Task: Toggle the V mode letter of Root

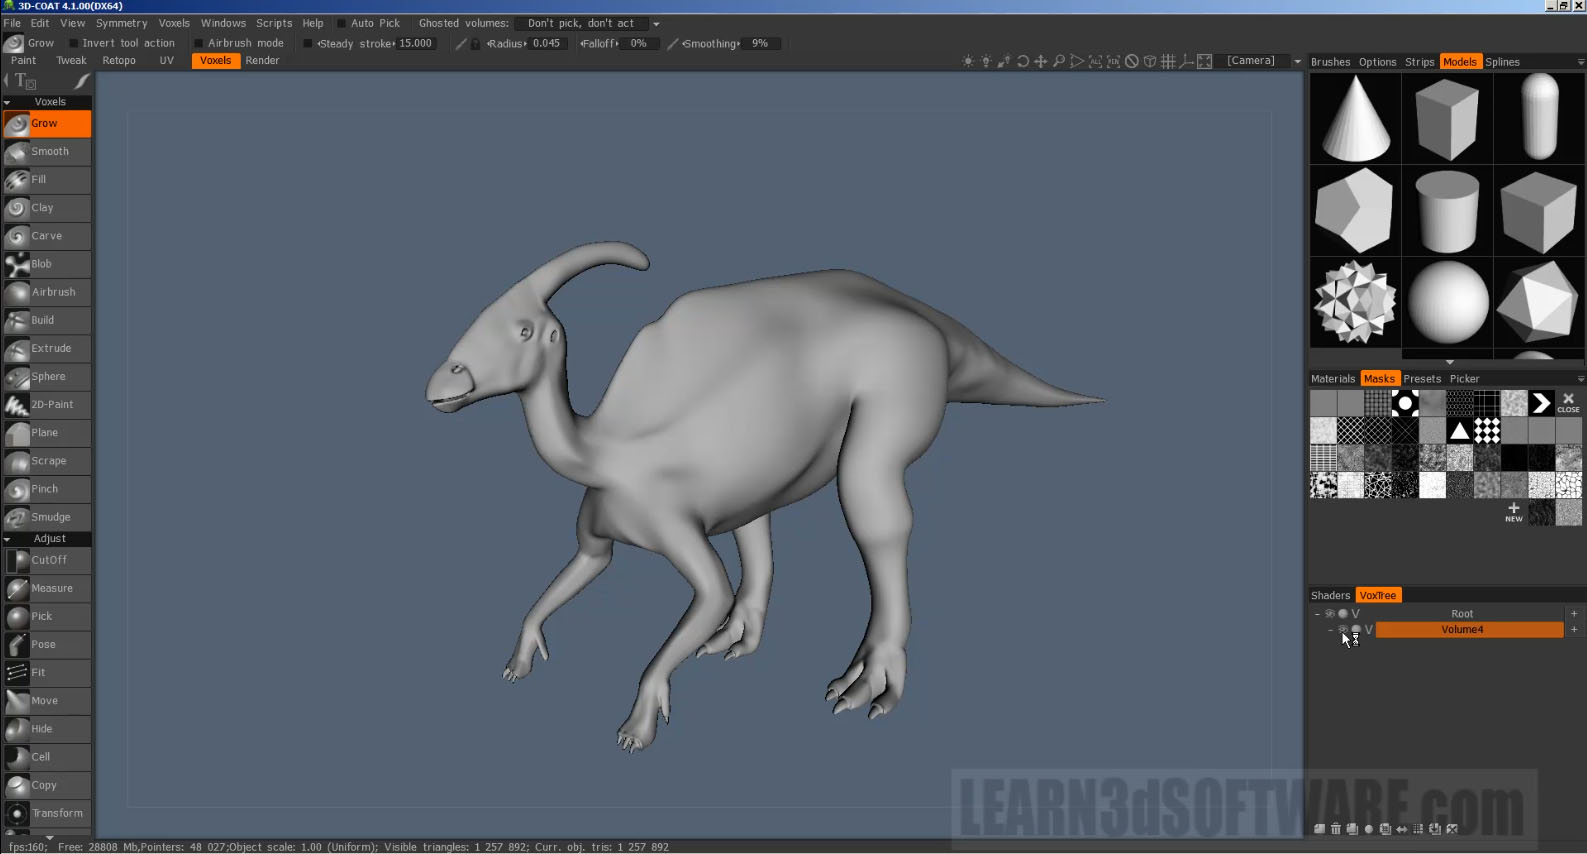Action: pyautogui.click(x=1356, y=614)
